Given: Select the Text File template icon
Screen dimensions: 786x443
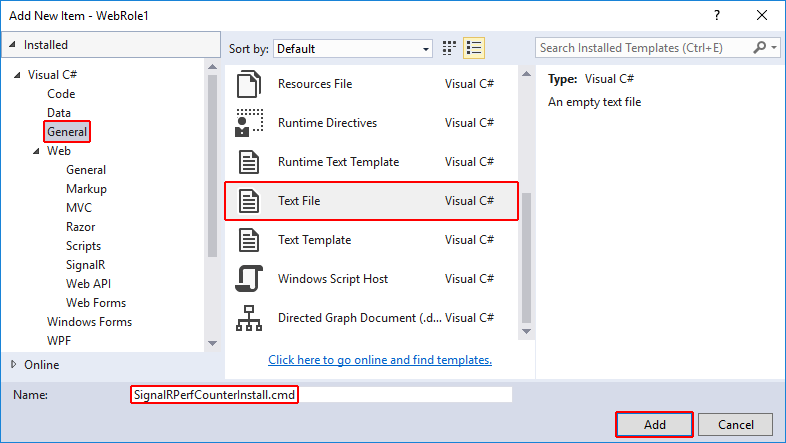Looking at the screenshot, I should click(x=247, y=201).
